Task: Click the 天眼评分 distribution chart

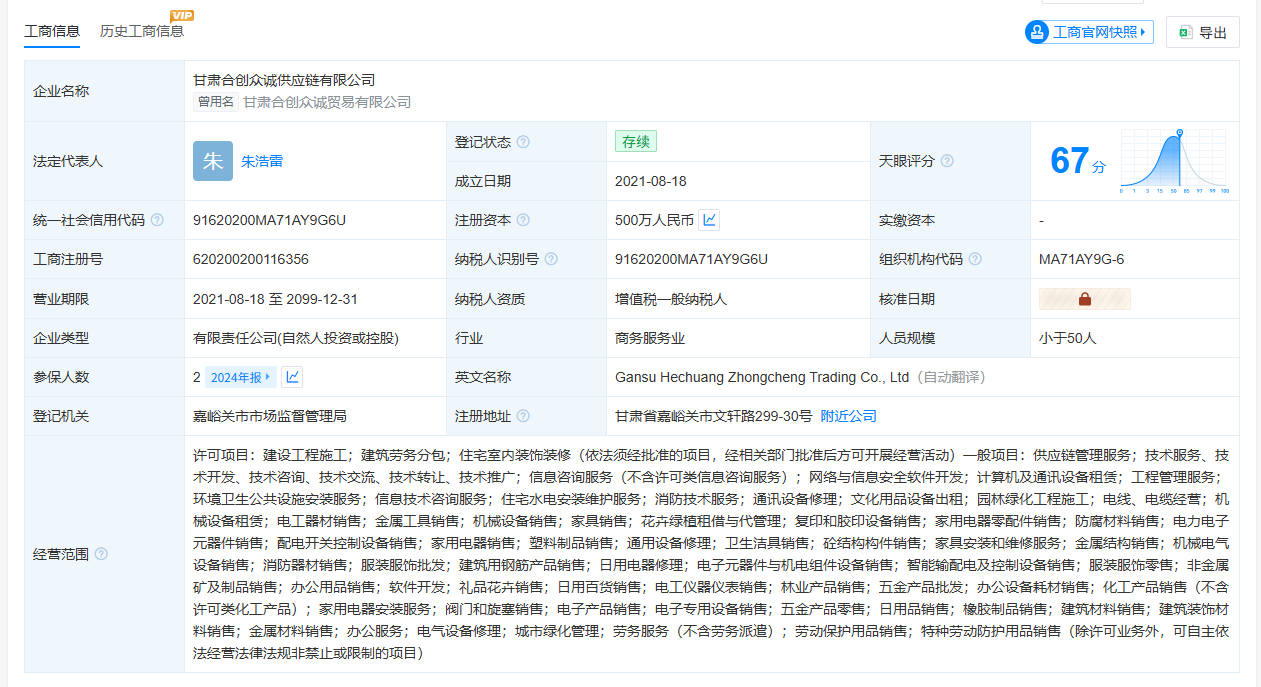Action: pyautogui.click(x=1174, y=161)
